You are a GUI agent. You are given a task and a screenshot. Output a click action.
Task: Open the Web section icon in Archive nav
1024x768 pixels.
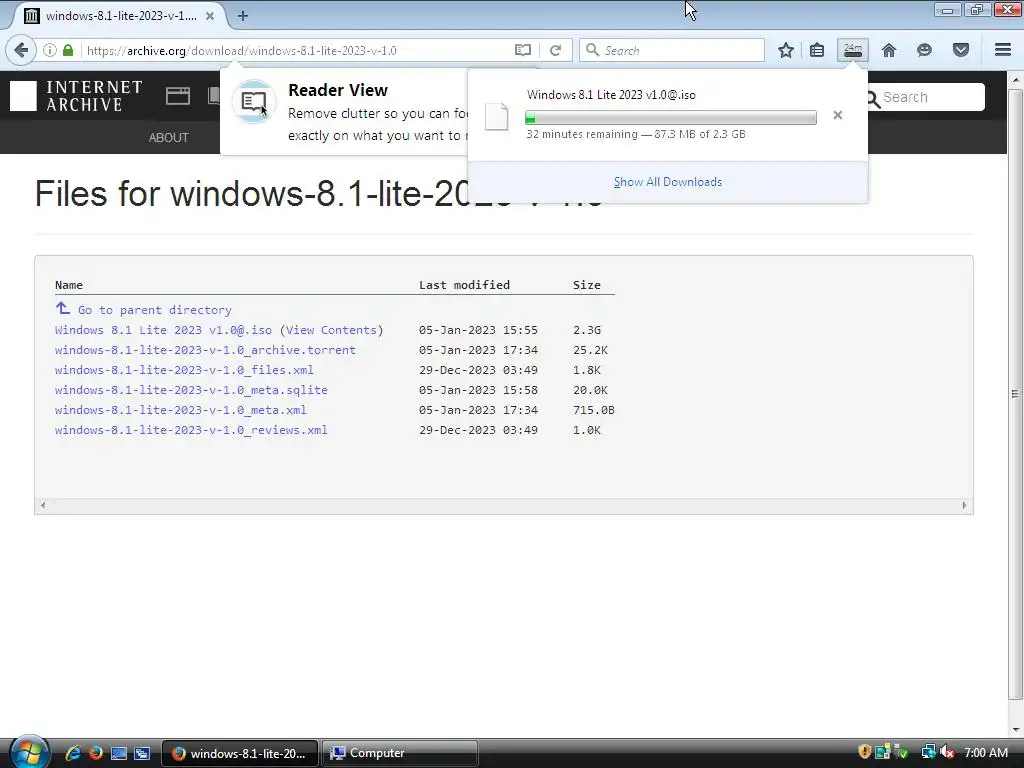pos(178,96)
